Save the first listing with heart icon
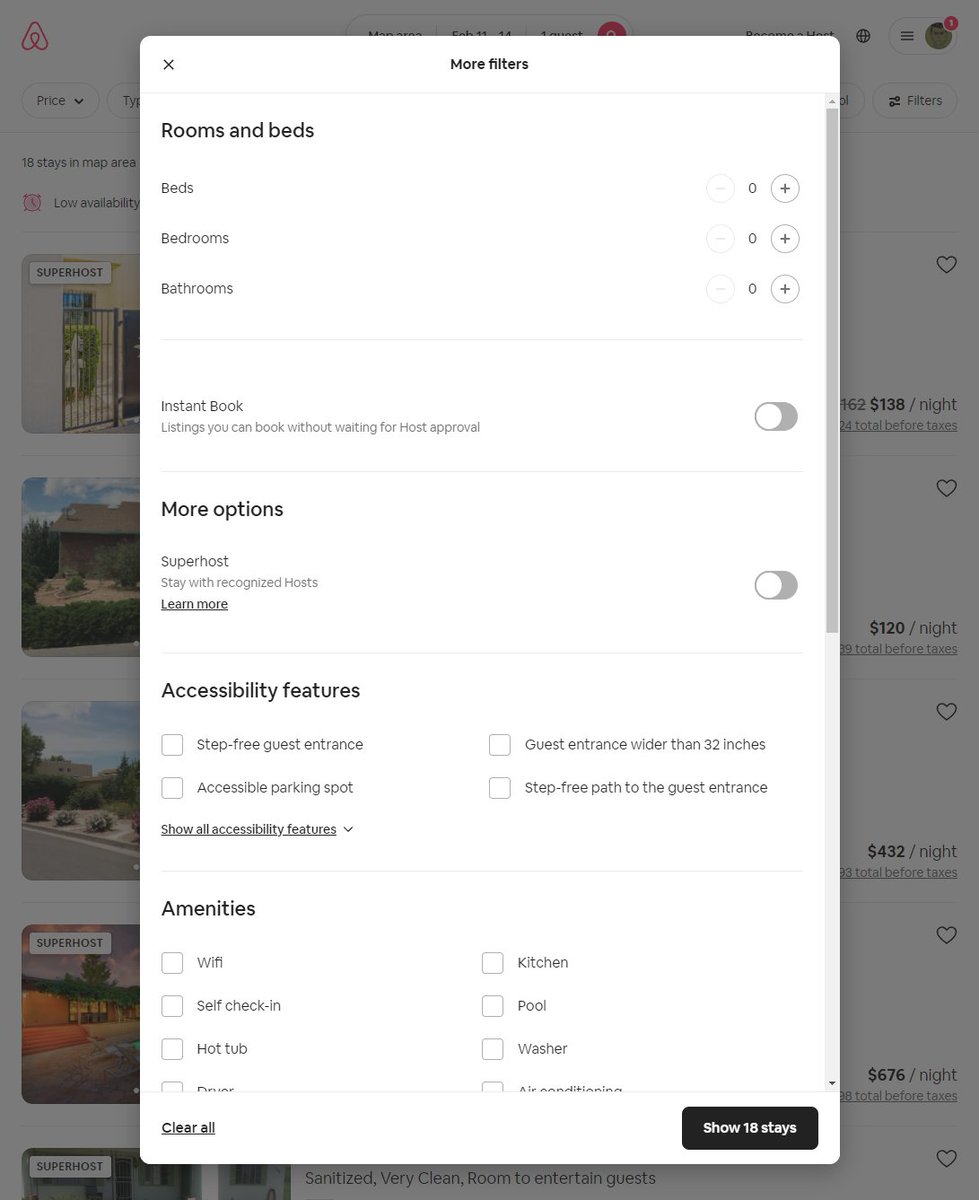Image resolution: width=979 pixels, height=1200 pixels. pyautogui.click(x=946, y=264)
